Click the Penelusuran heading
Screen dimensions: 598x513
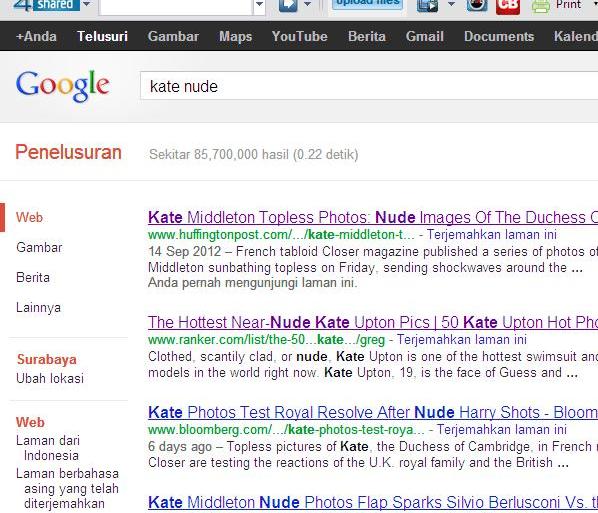point(69,152)
